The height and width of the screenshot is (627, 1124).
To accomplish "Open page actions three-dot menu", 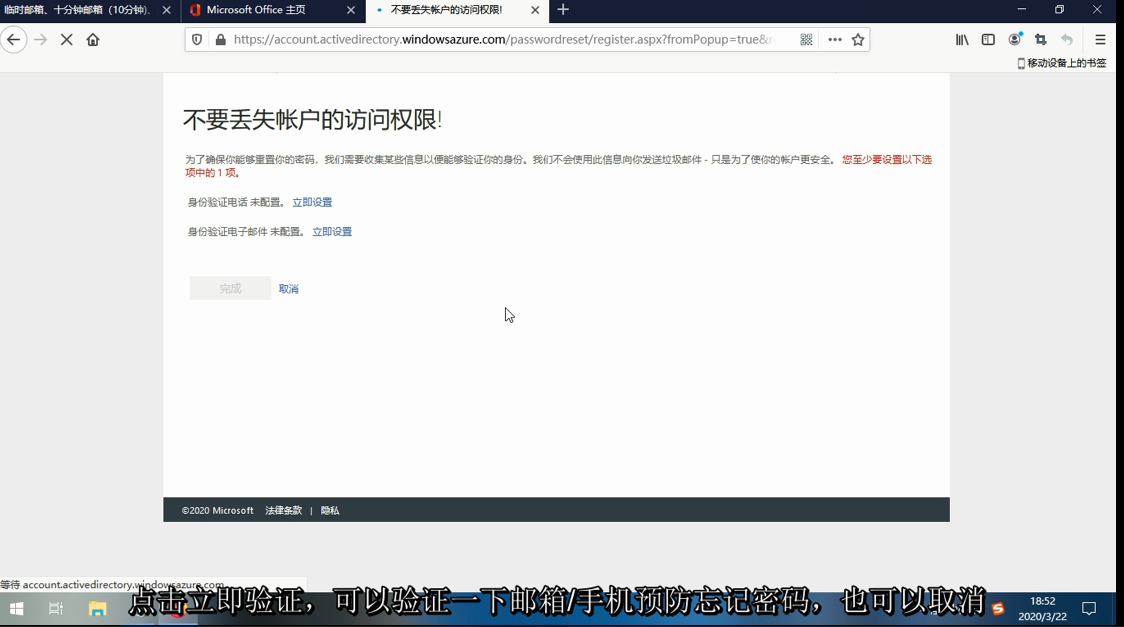I will [x=834, y=39].
